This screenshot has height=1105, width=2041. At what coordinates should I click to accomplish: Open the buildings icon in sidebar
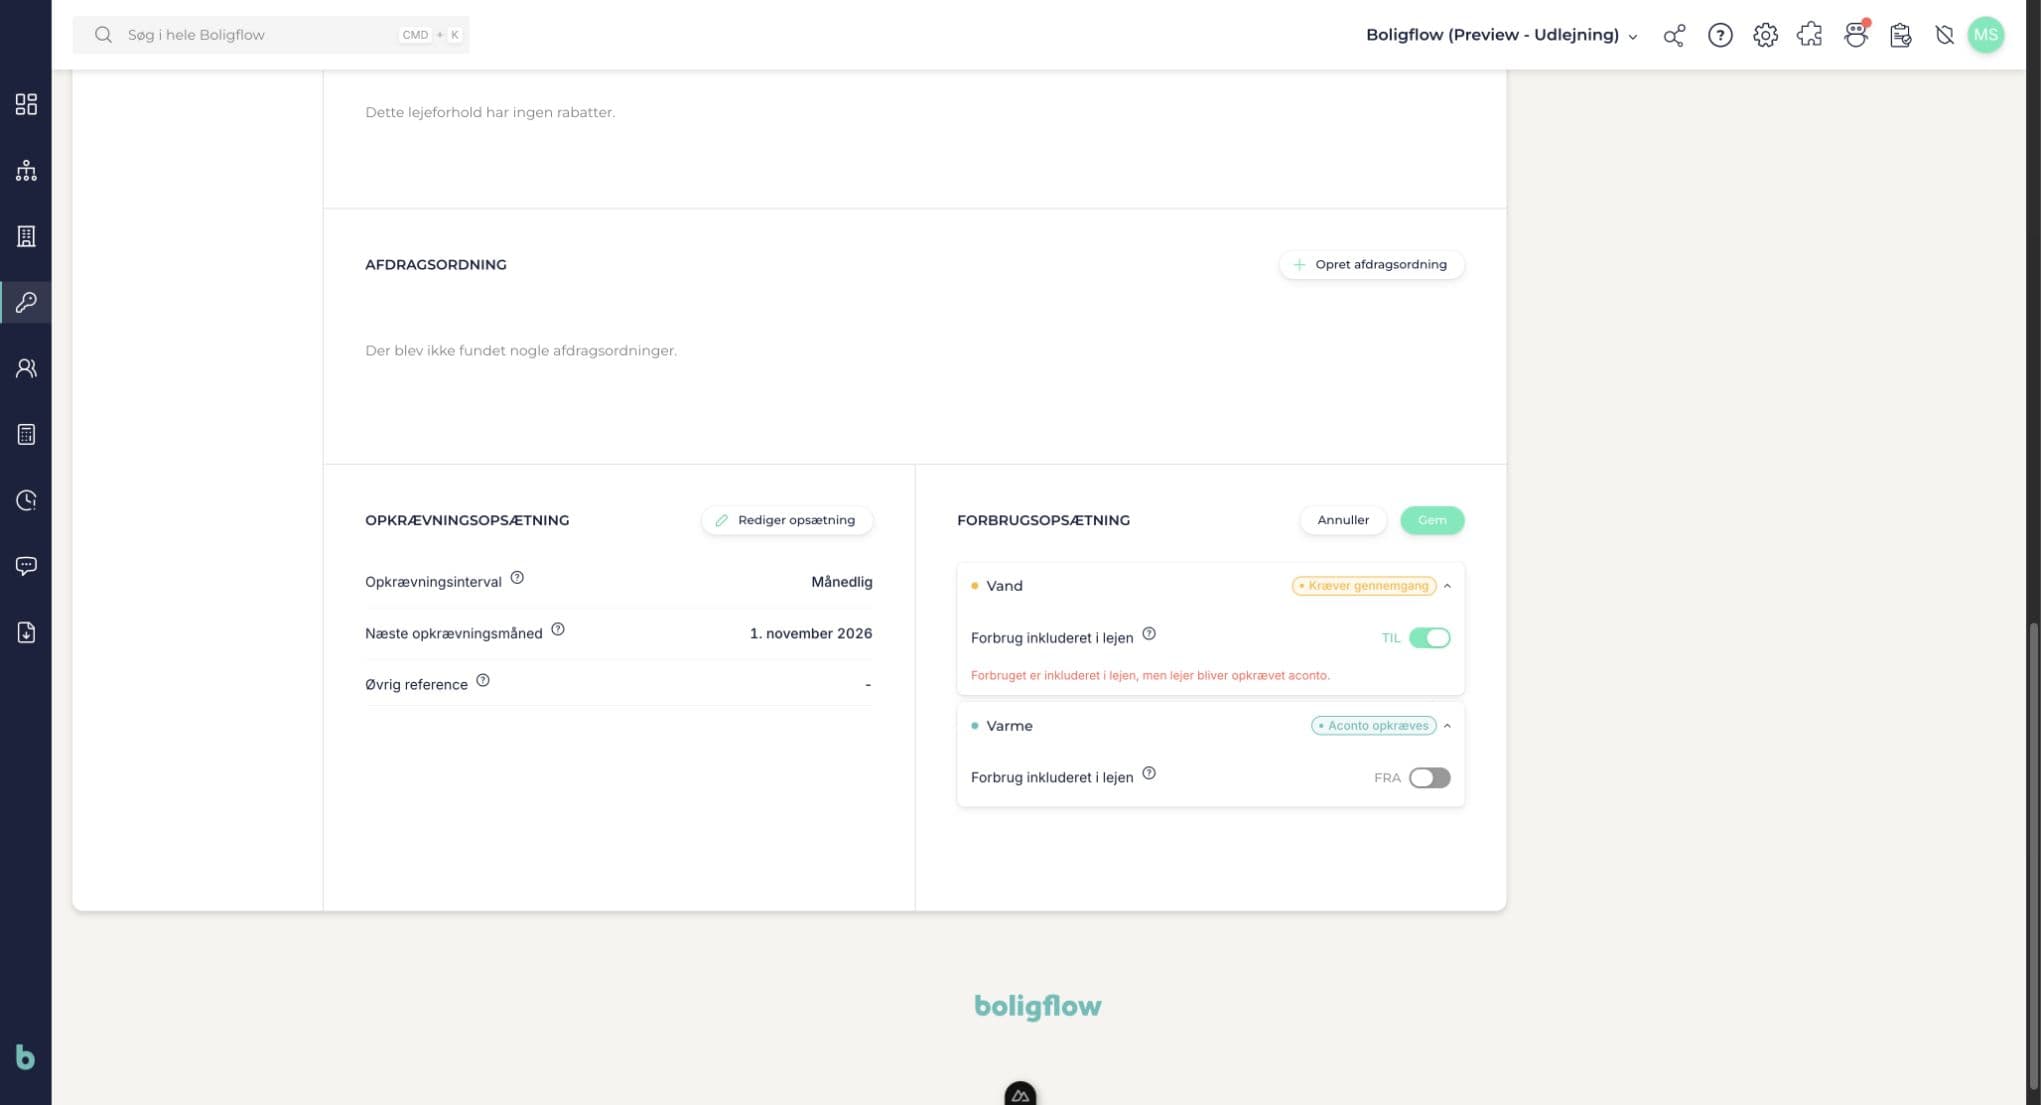(26, 236)
